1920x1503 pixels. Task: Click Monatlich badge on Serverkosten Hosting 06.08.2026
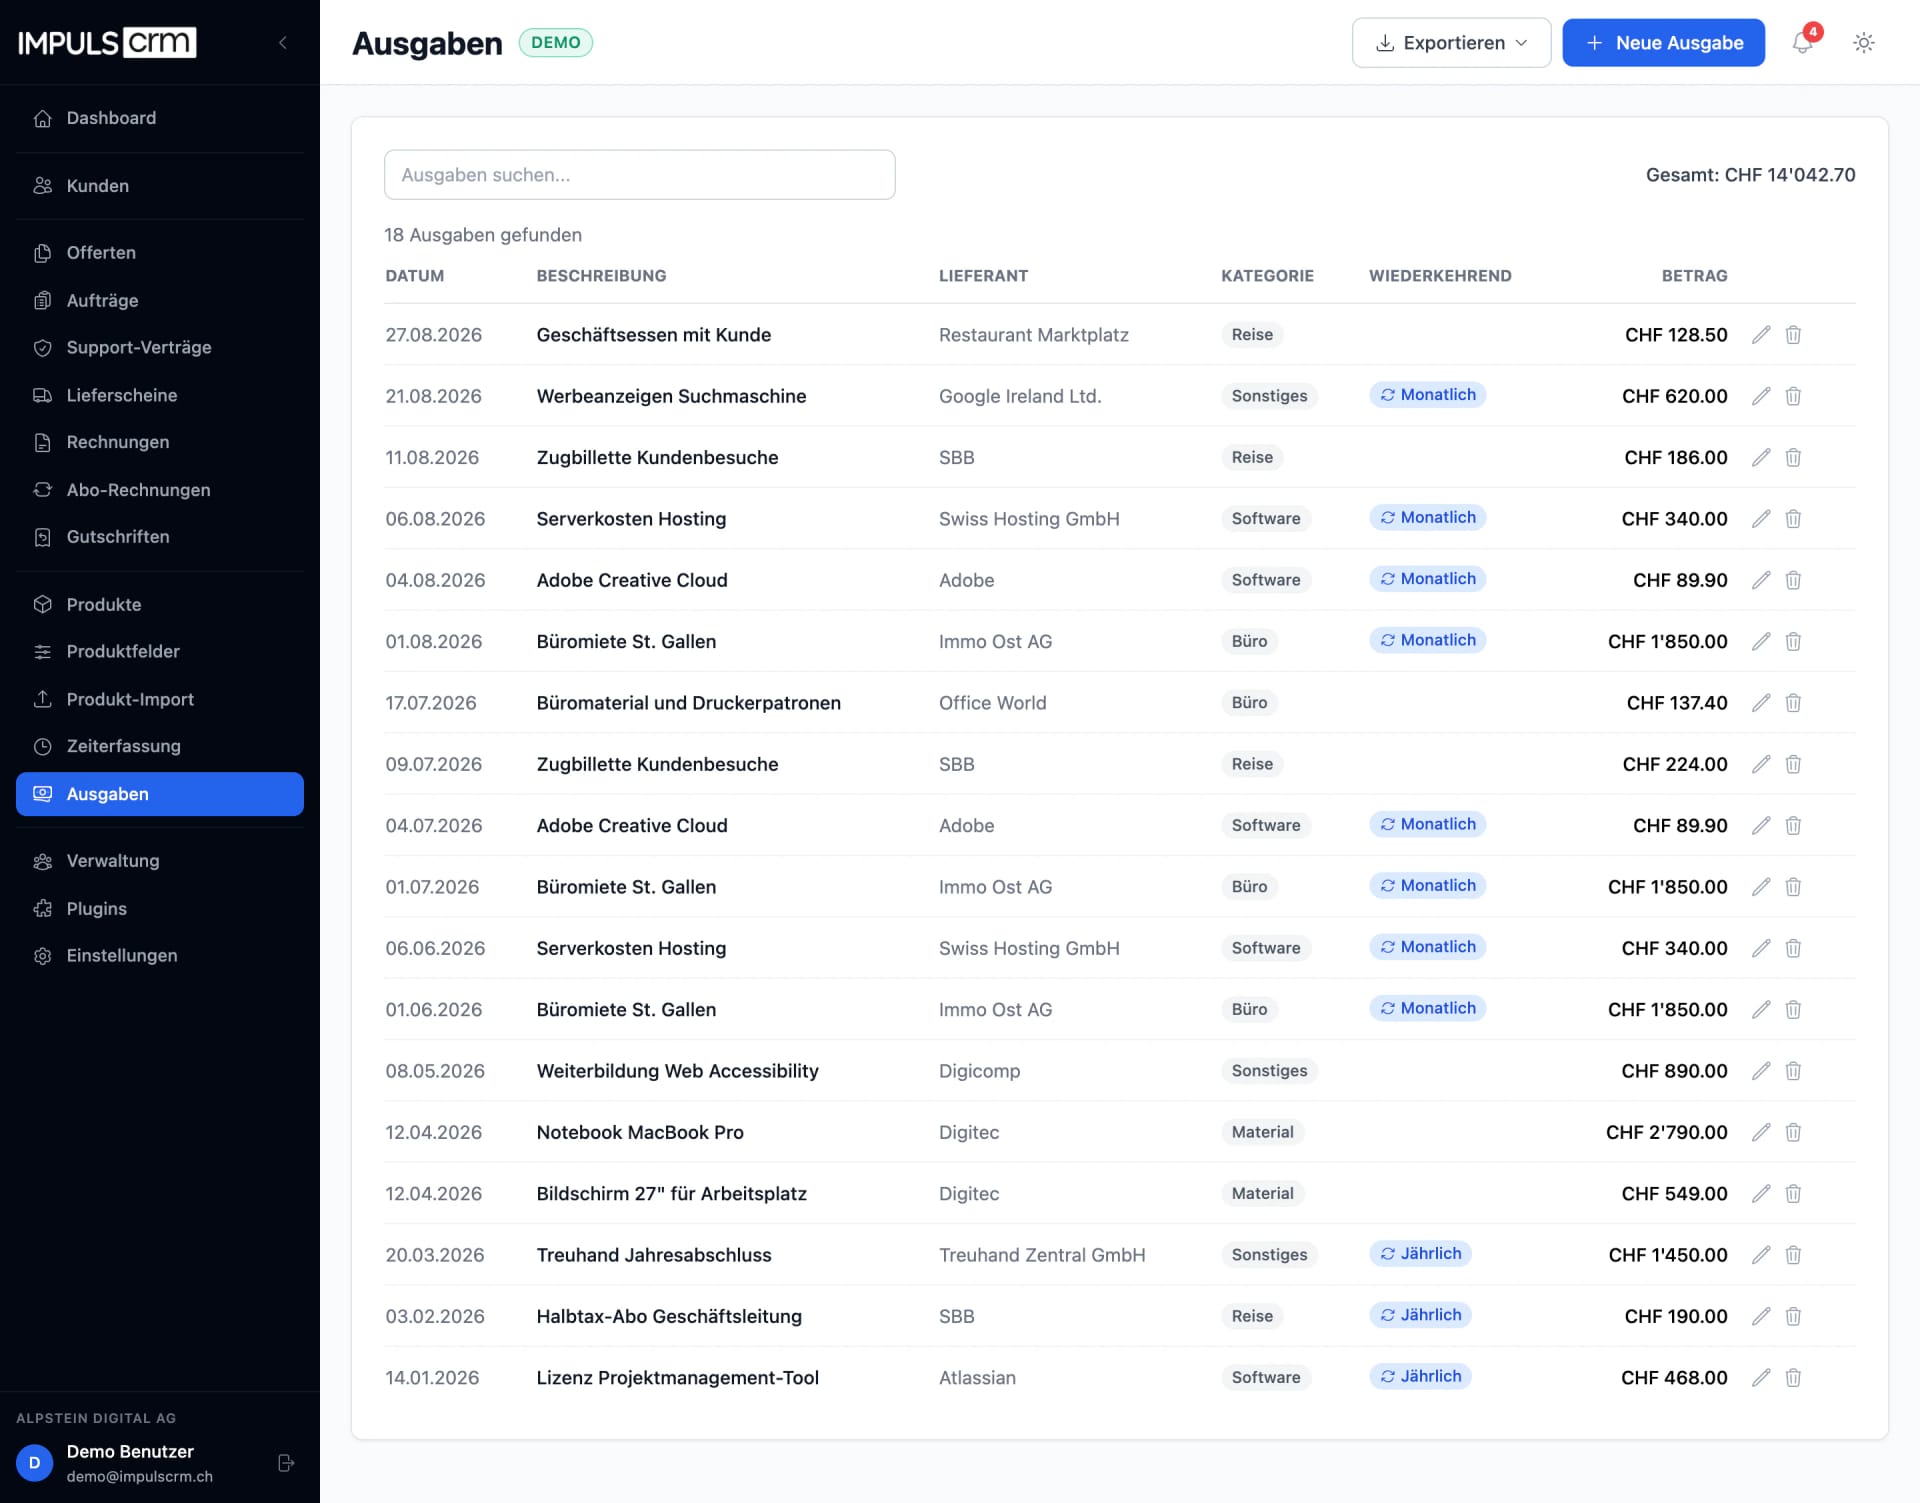click(x=1428, y=518)
